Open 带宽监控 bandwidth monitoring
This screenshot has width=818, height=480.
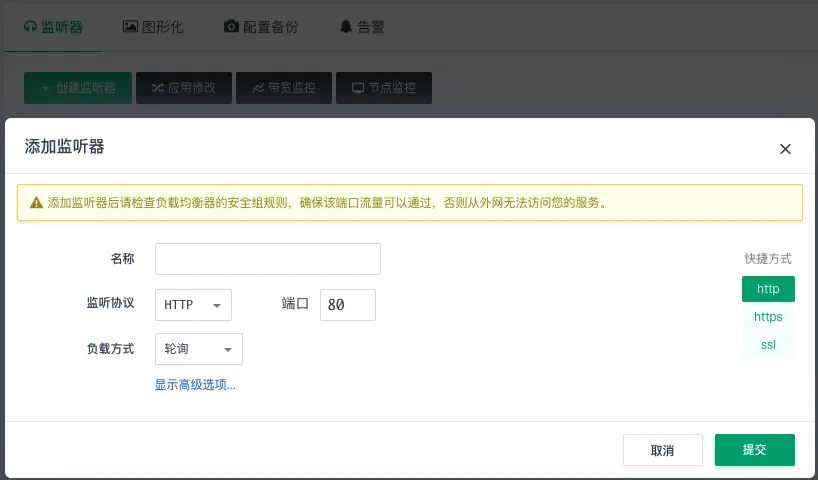[284, 88]
